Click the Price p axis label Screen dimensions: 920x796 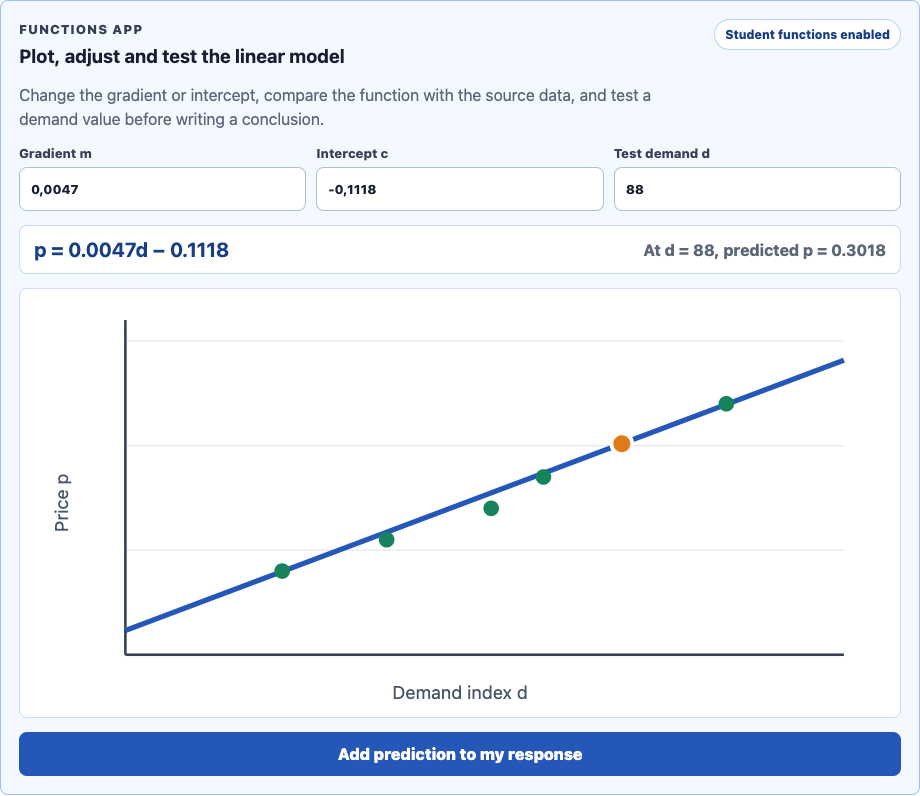point(62,503)
